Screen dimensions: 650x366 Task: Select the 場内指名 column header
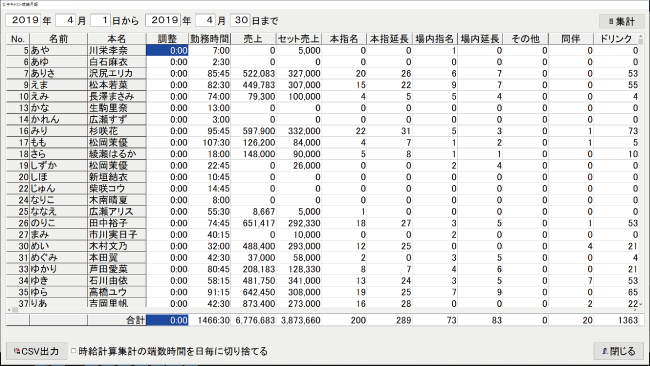[x=435, y=39]
